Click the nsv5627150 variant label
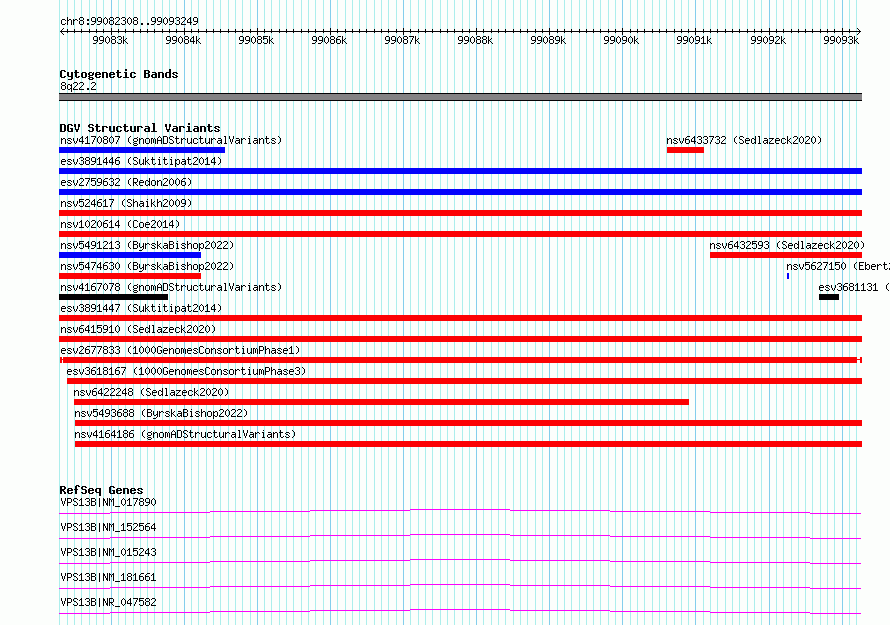 (x=838, y=266)
